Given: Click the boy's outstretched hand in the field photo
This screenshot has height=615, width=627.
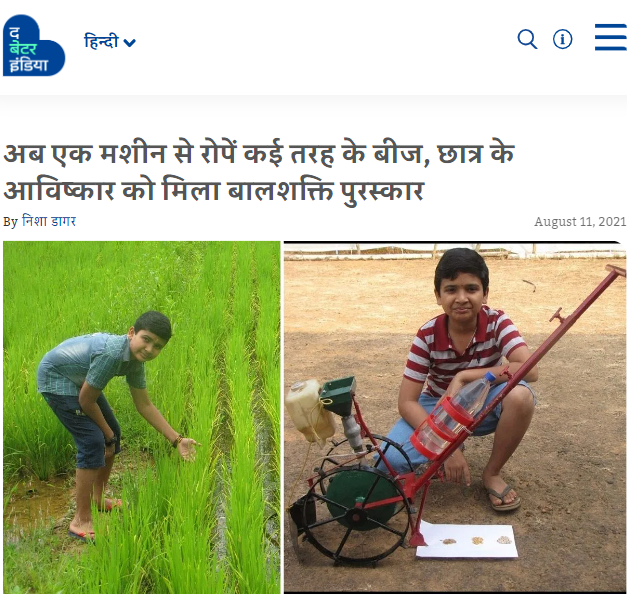Looking at the screenshot, I should click(x=188, y=449).
